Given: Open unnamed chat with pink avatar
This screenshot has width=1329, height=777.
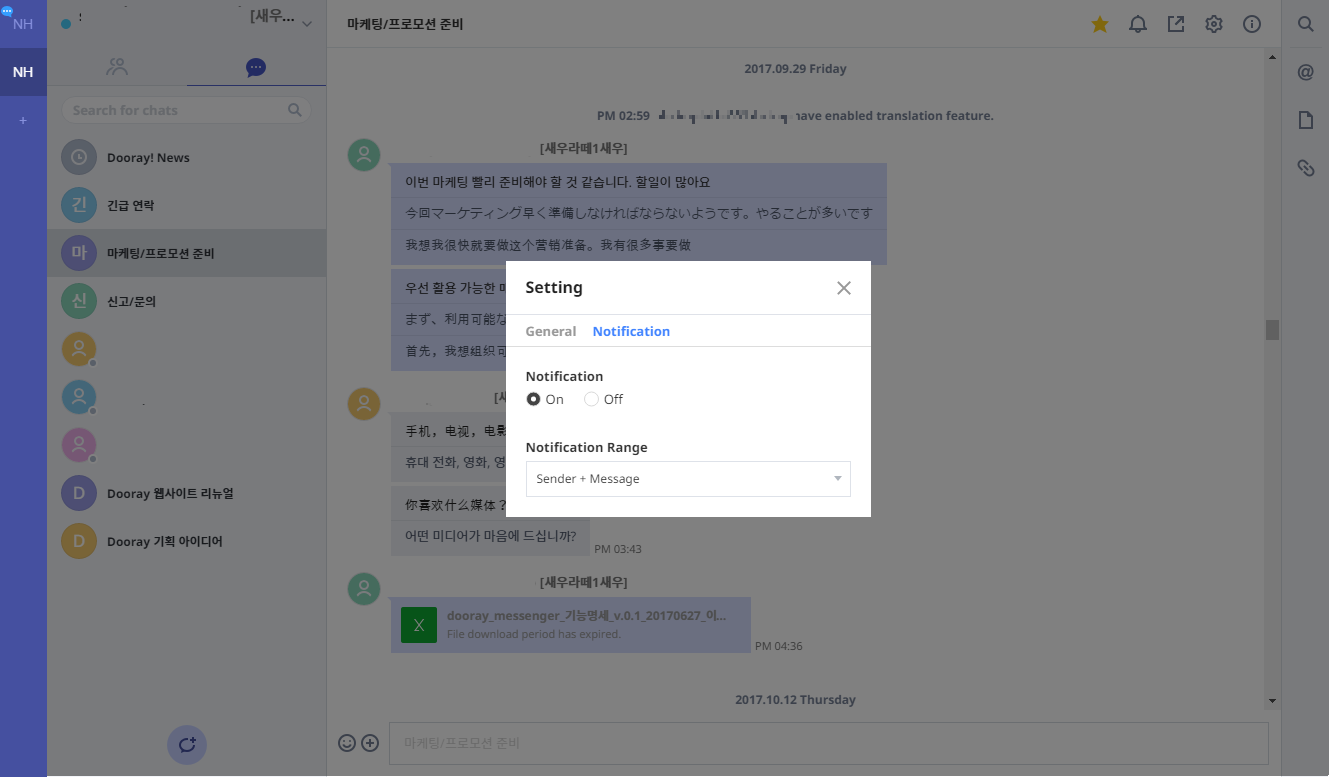Looking at the screenshot, I should 187,446.
